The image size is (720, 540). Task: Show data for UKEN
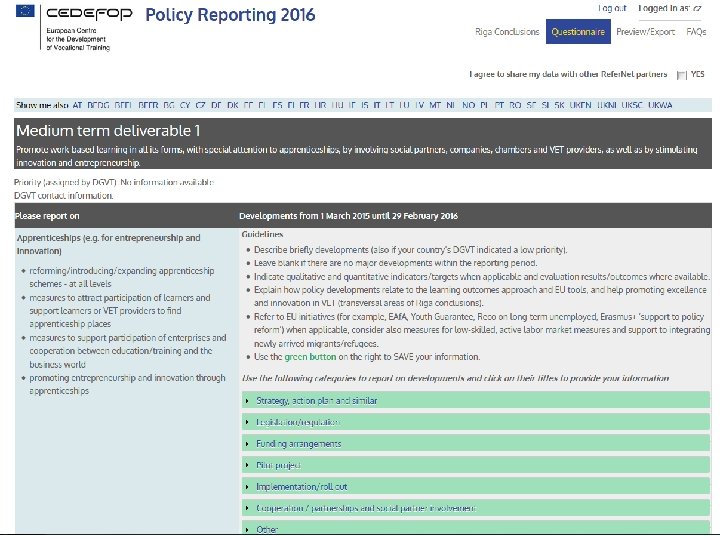pos(580,105)
